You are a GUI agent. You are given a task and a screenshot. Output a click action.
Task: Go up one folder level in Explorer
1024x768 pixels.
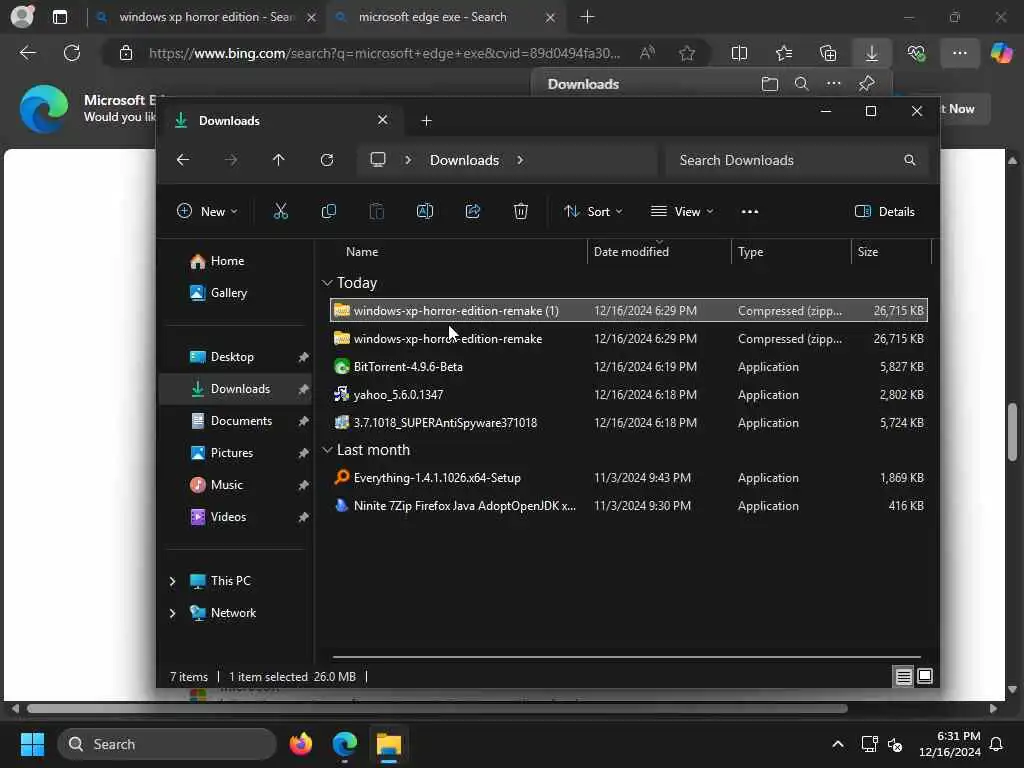tap(278, 160)
